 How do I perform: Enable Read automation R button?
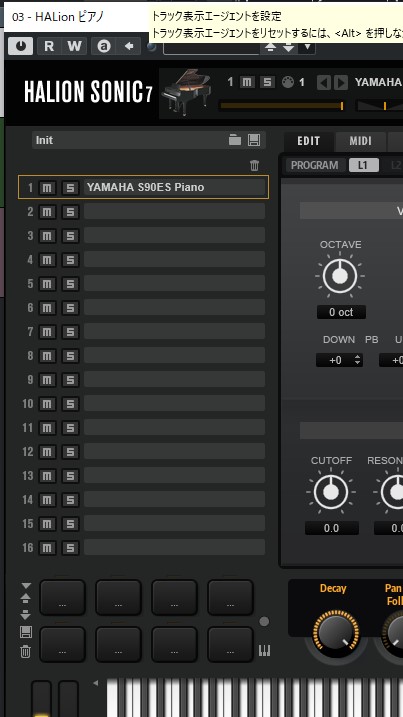coord(49,46)
